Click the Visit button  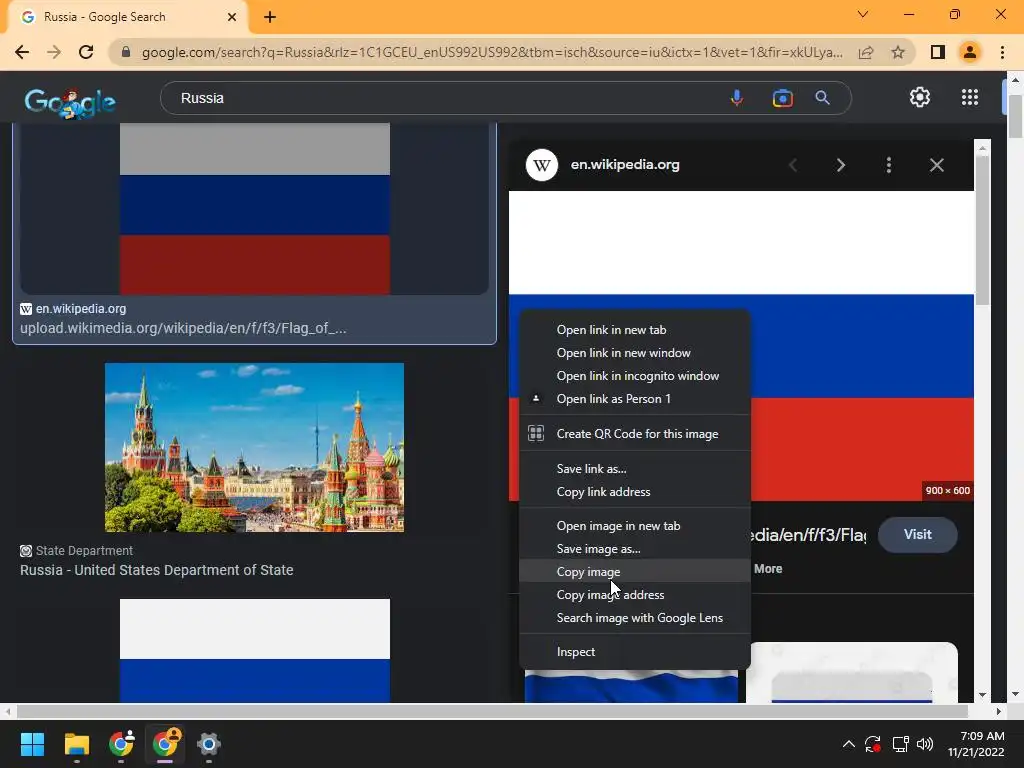point(918,534)
